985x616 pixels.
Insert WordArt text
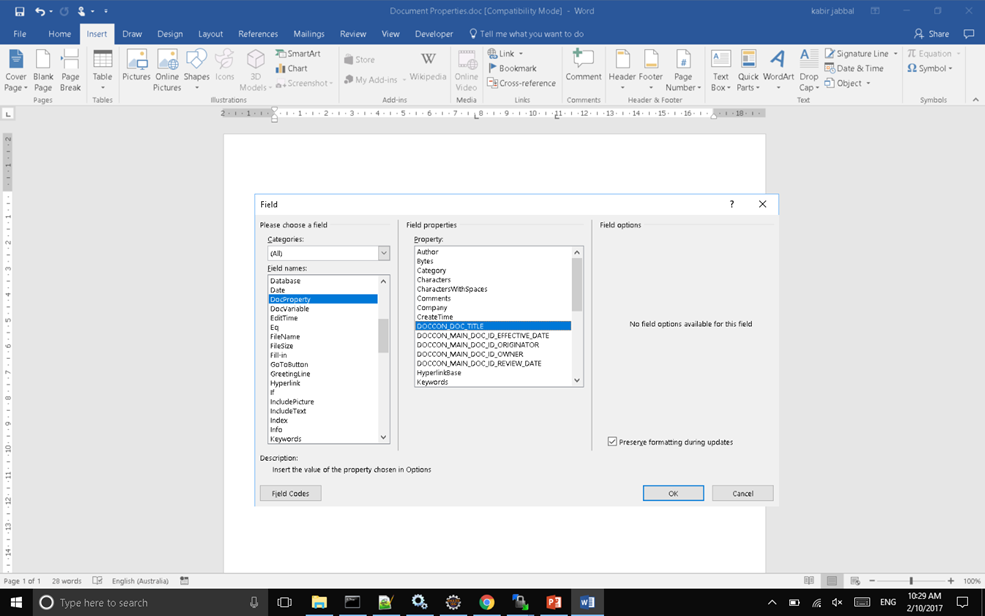click(x=778, y=71)
